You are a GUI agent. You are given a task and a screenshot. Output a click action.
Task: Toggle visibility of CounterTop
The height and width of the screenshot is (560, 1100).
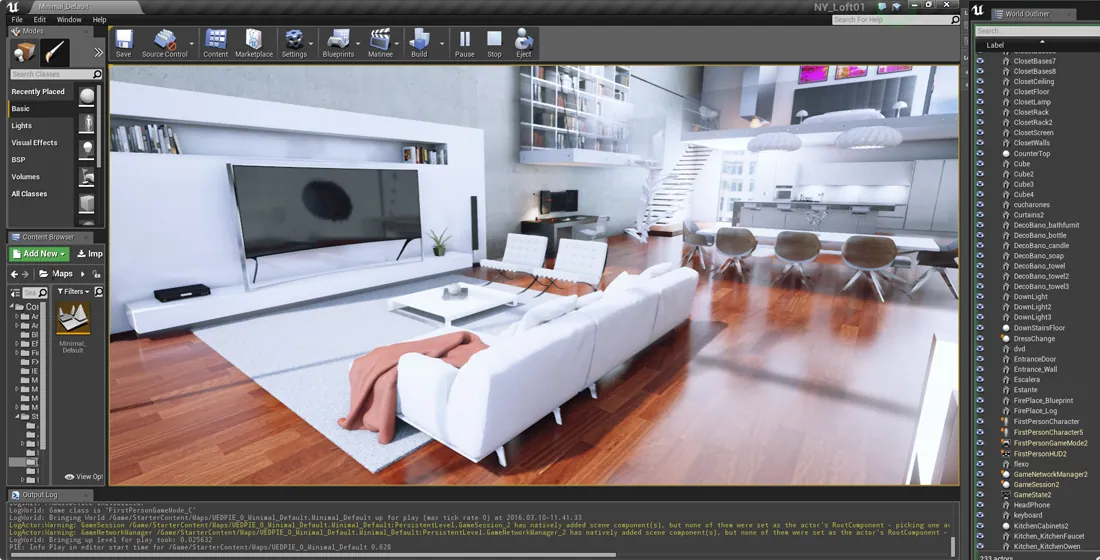pyautogui.click(x=981, y=153)
